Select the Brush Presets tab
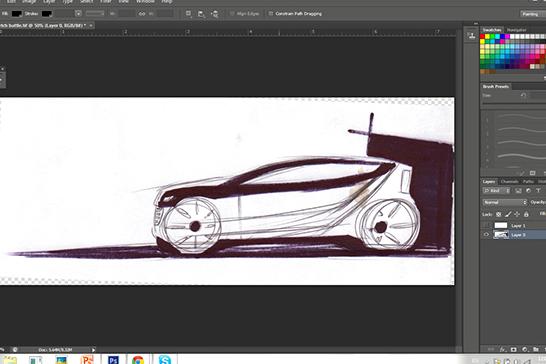This screenshot has width=546, height=364. click(496, 86)
